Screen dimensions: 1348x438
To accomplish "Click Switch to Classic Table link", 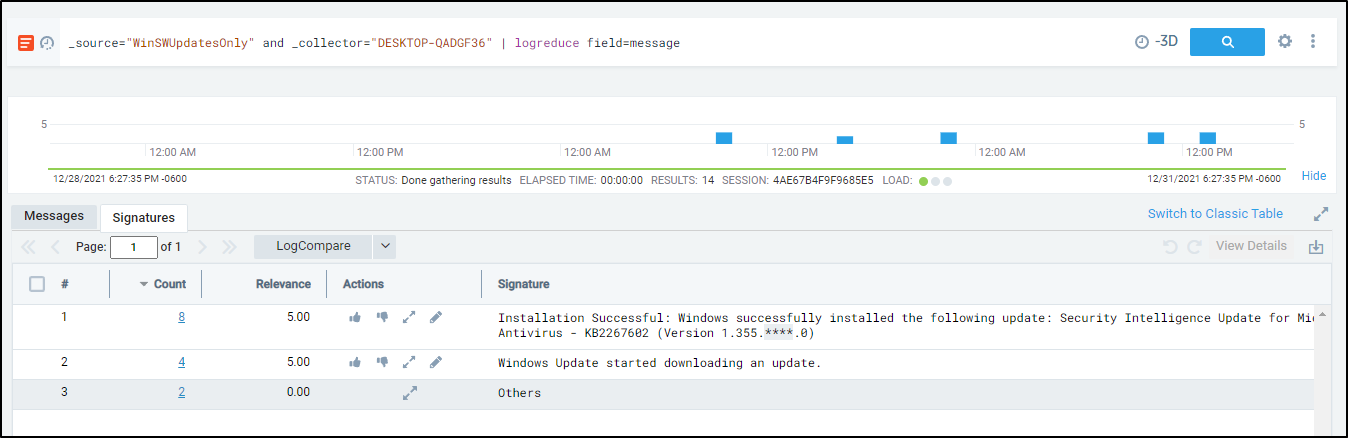I will pos(1215,214).
